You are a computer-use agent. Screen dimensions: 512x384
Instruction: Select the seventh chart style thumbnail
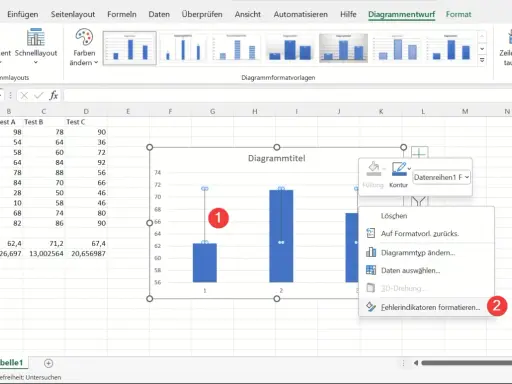click(450, 48)
